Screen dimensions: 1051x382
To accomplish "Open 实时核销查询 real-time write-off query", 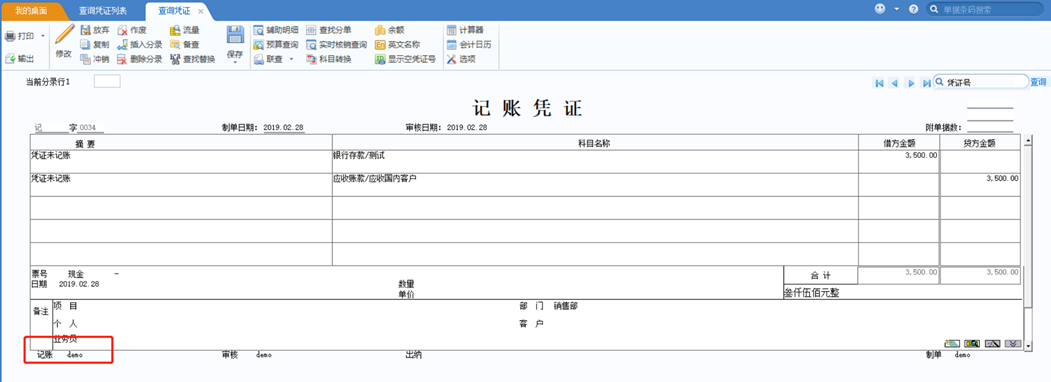I will click(336, 44).
